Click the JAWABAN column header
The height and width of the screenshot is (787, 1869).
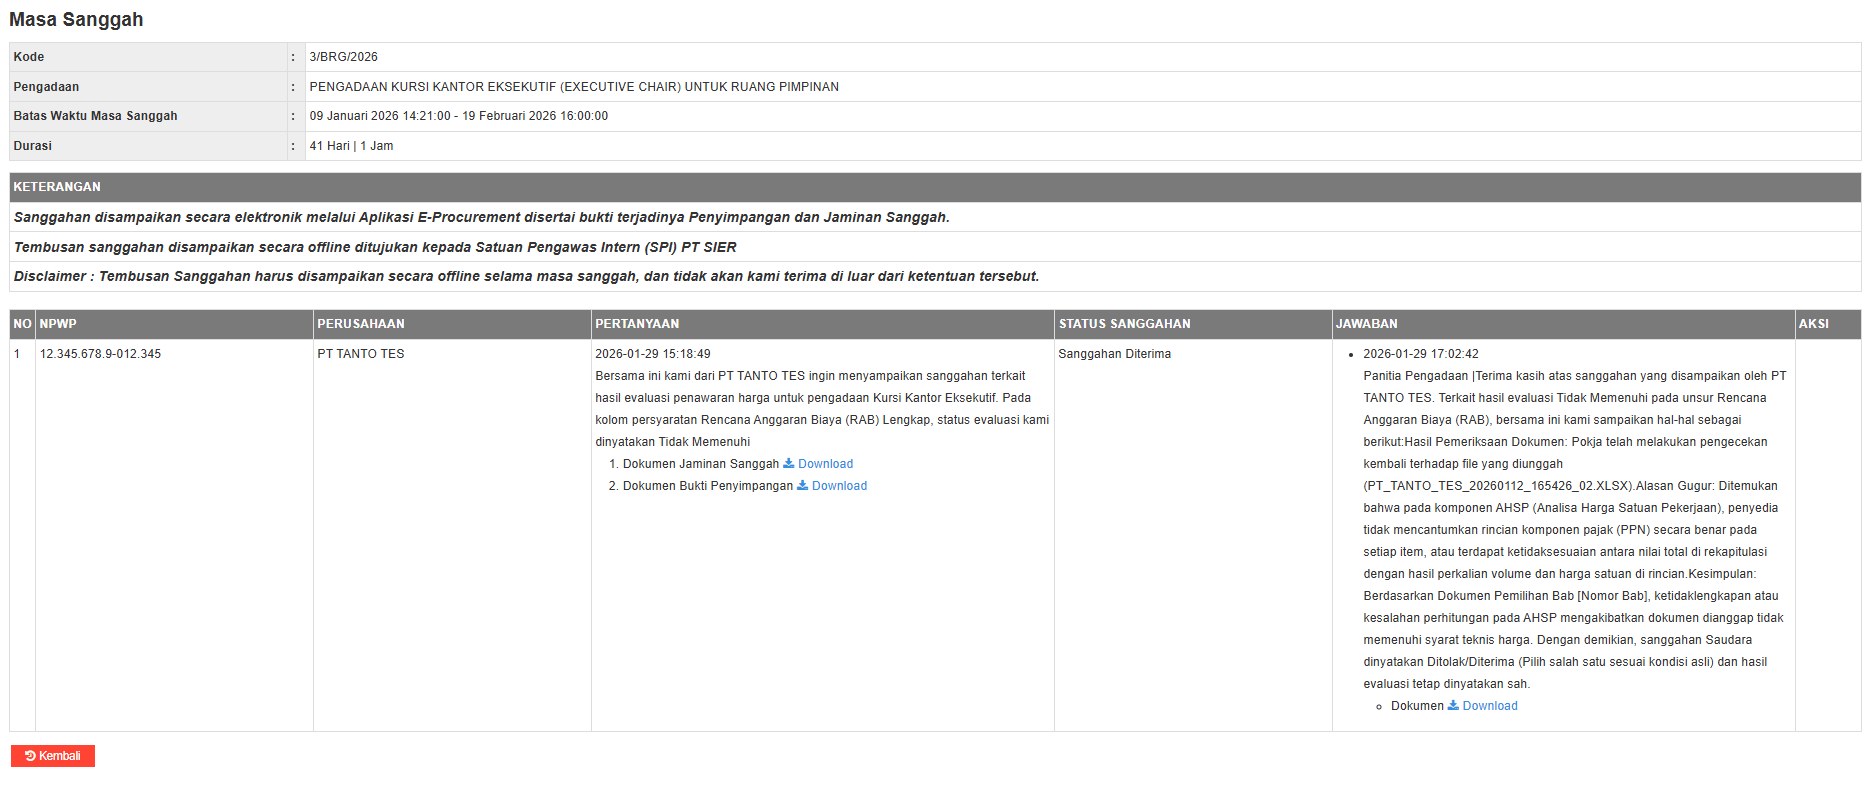coord(1366,324)
